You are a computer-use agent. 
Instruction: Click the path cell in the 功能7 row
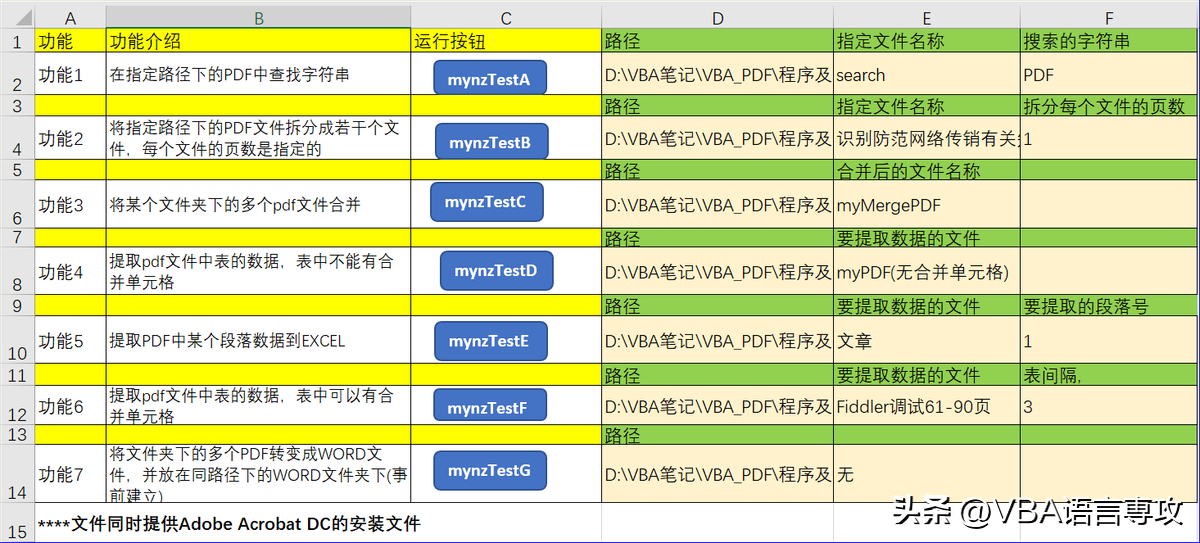(x=717, y=473)
